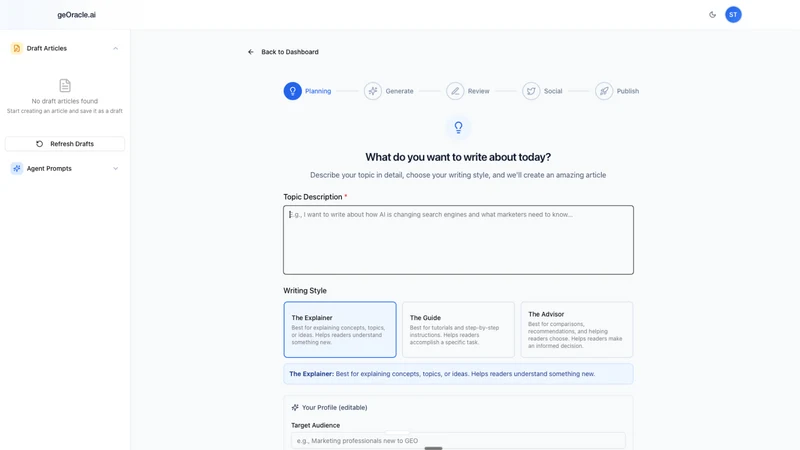Select the Social step label
Image resolution: width=800 pixels, height=450 pixels.
point(553,91)
